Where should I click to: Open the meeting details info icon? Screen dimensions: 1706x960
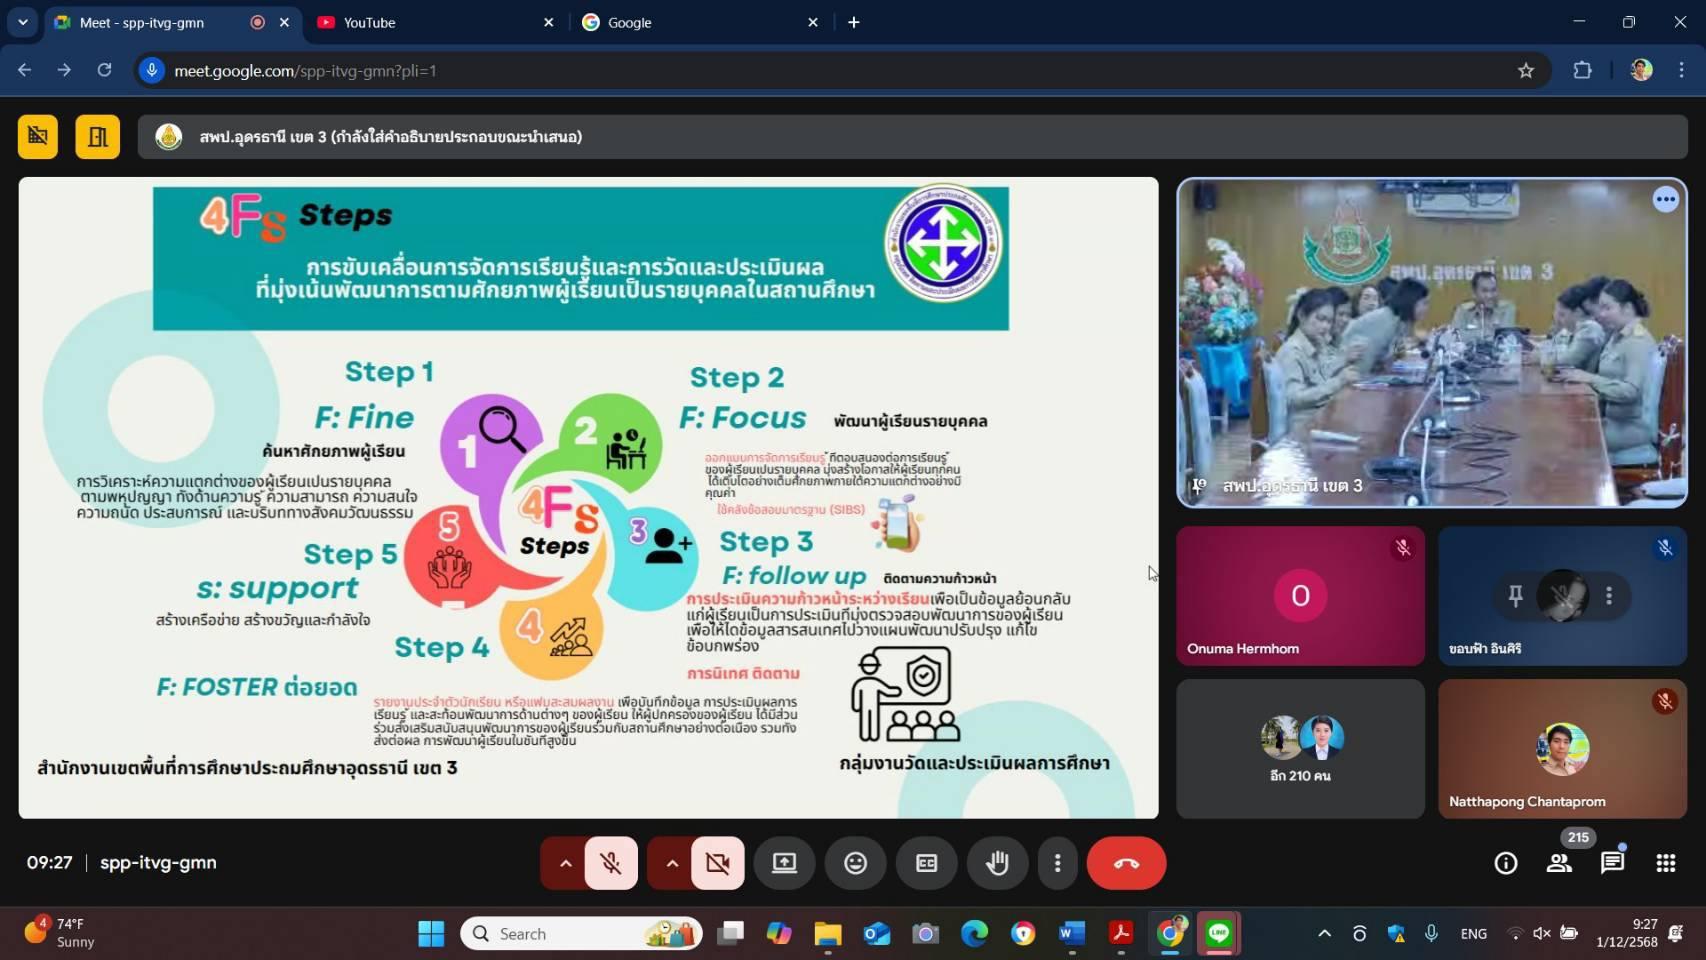pos(1505,863)
